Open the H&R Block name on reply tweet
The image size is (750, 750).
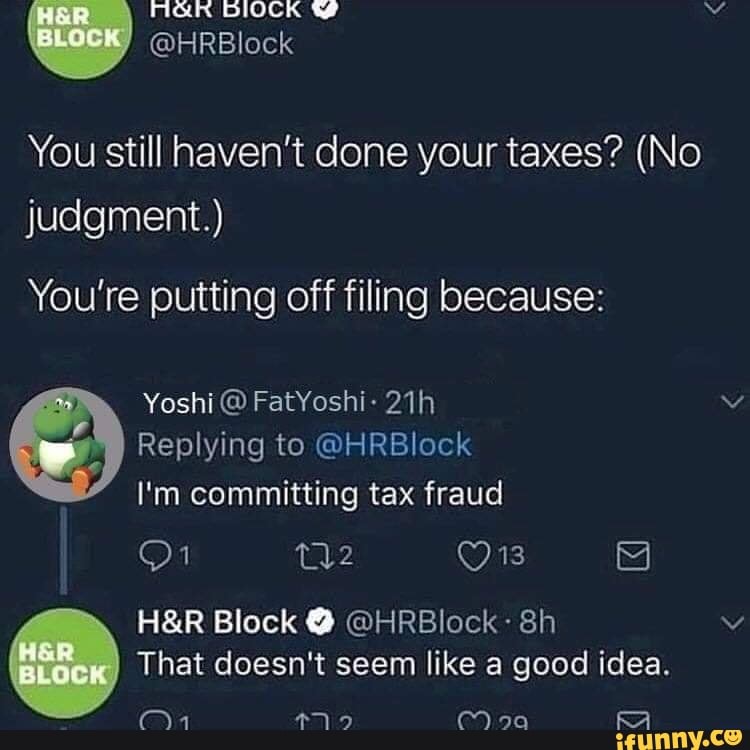pyautogui.click(x=216, y=622)
